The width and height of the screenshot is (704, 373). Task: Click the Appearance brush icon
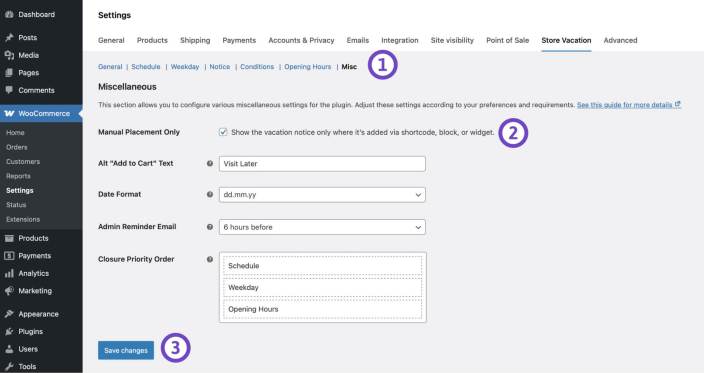9,314
